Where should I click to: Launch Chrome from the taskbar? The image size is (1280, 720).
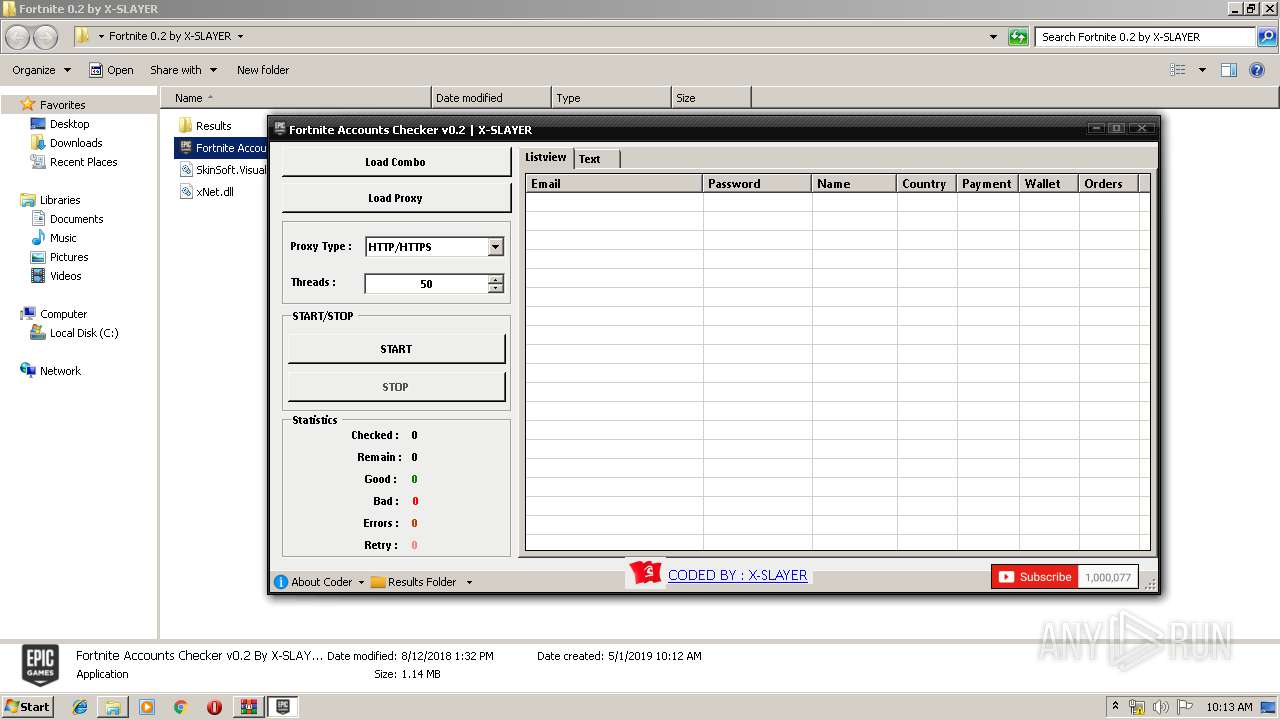point(180,707)
